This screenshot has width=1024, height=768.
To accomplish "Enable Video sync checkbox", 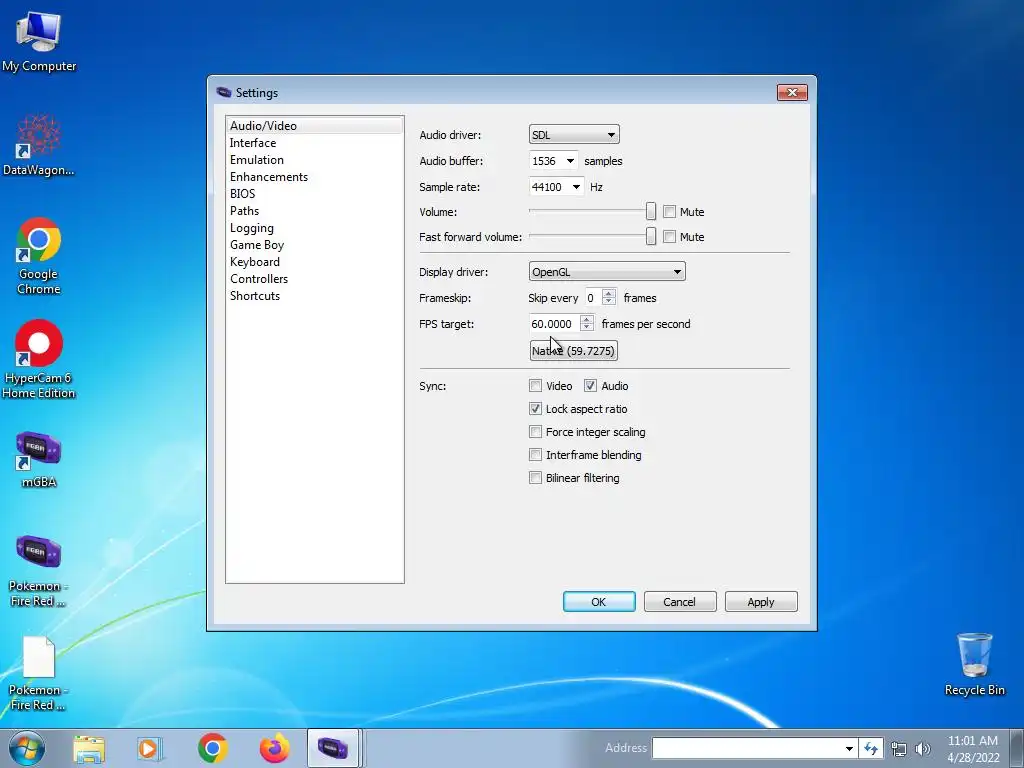I will point(536,386).
